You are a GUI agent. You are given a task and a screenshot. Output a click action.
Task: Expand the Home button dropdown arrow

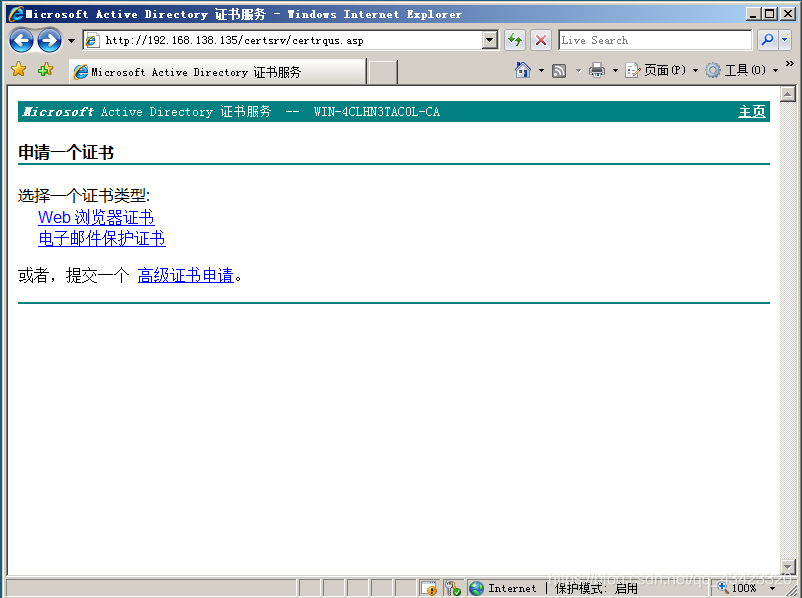click(x=541, y=70)
